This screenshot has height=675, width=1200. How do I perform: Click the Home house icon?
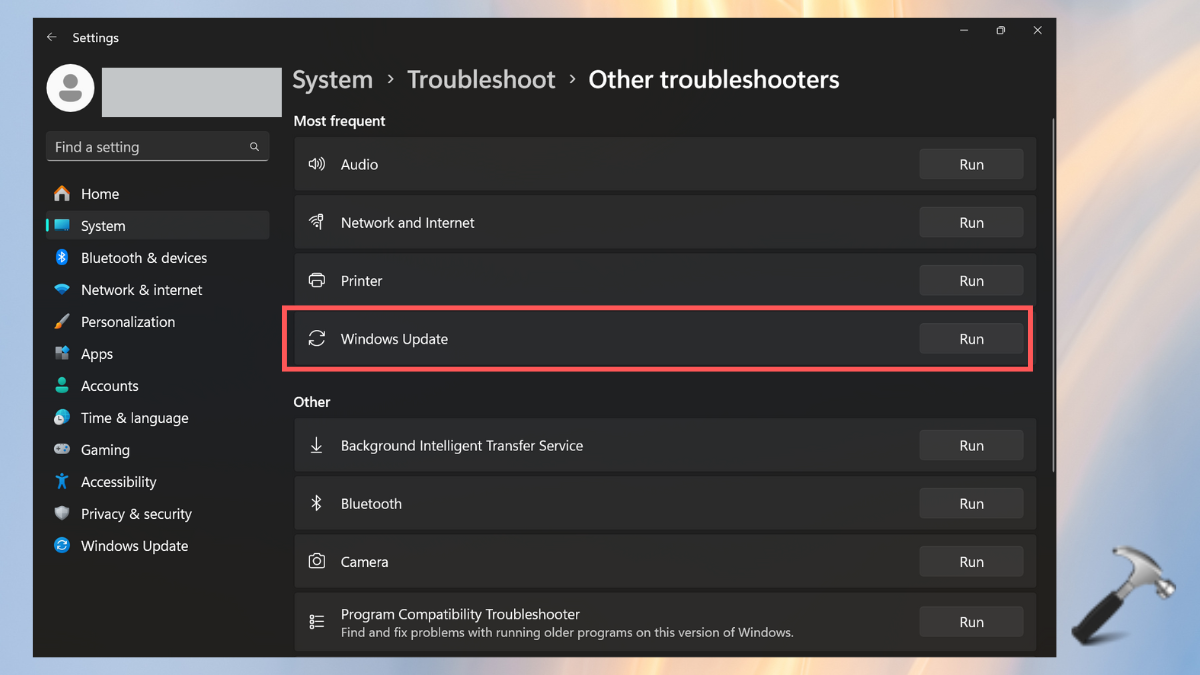(x=62, y=194)
